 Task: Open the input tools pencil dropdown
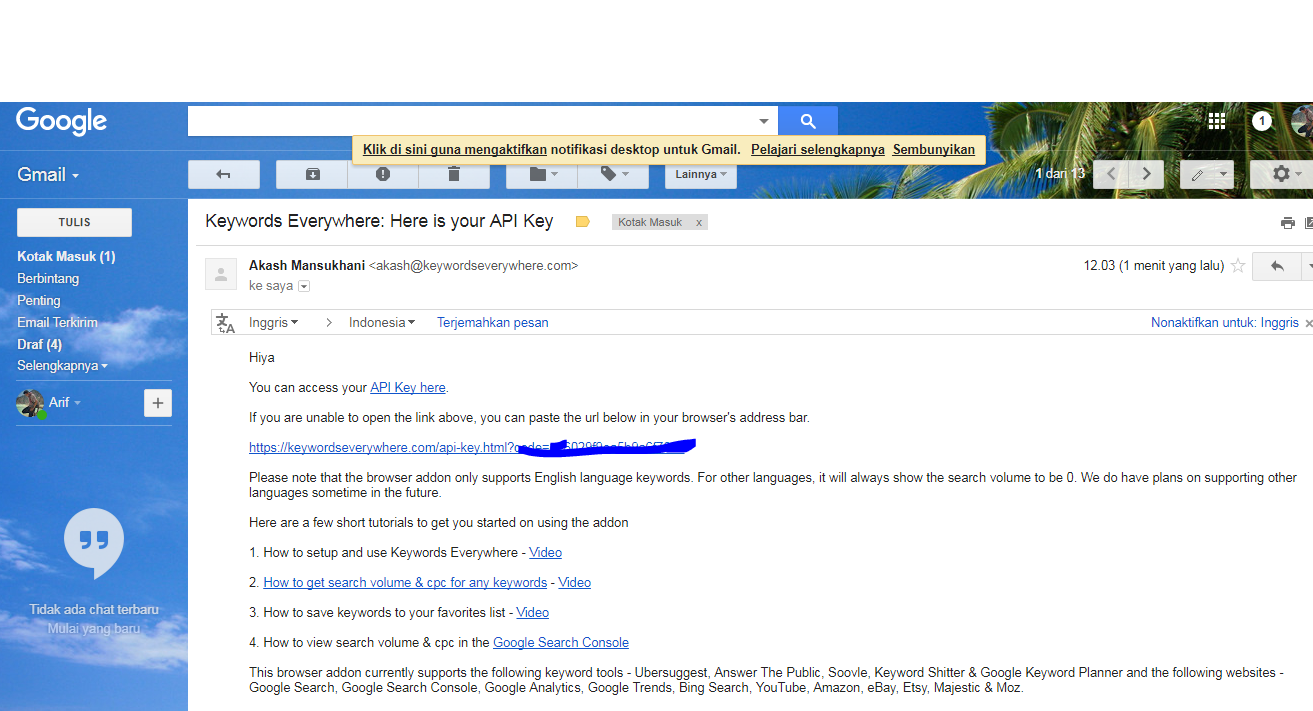1207,174
